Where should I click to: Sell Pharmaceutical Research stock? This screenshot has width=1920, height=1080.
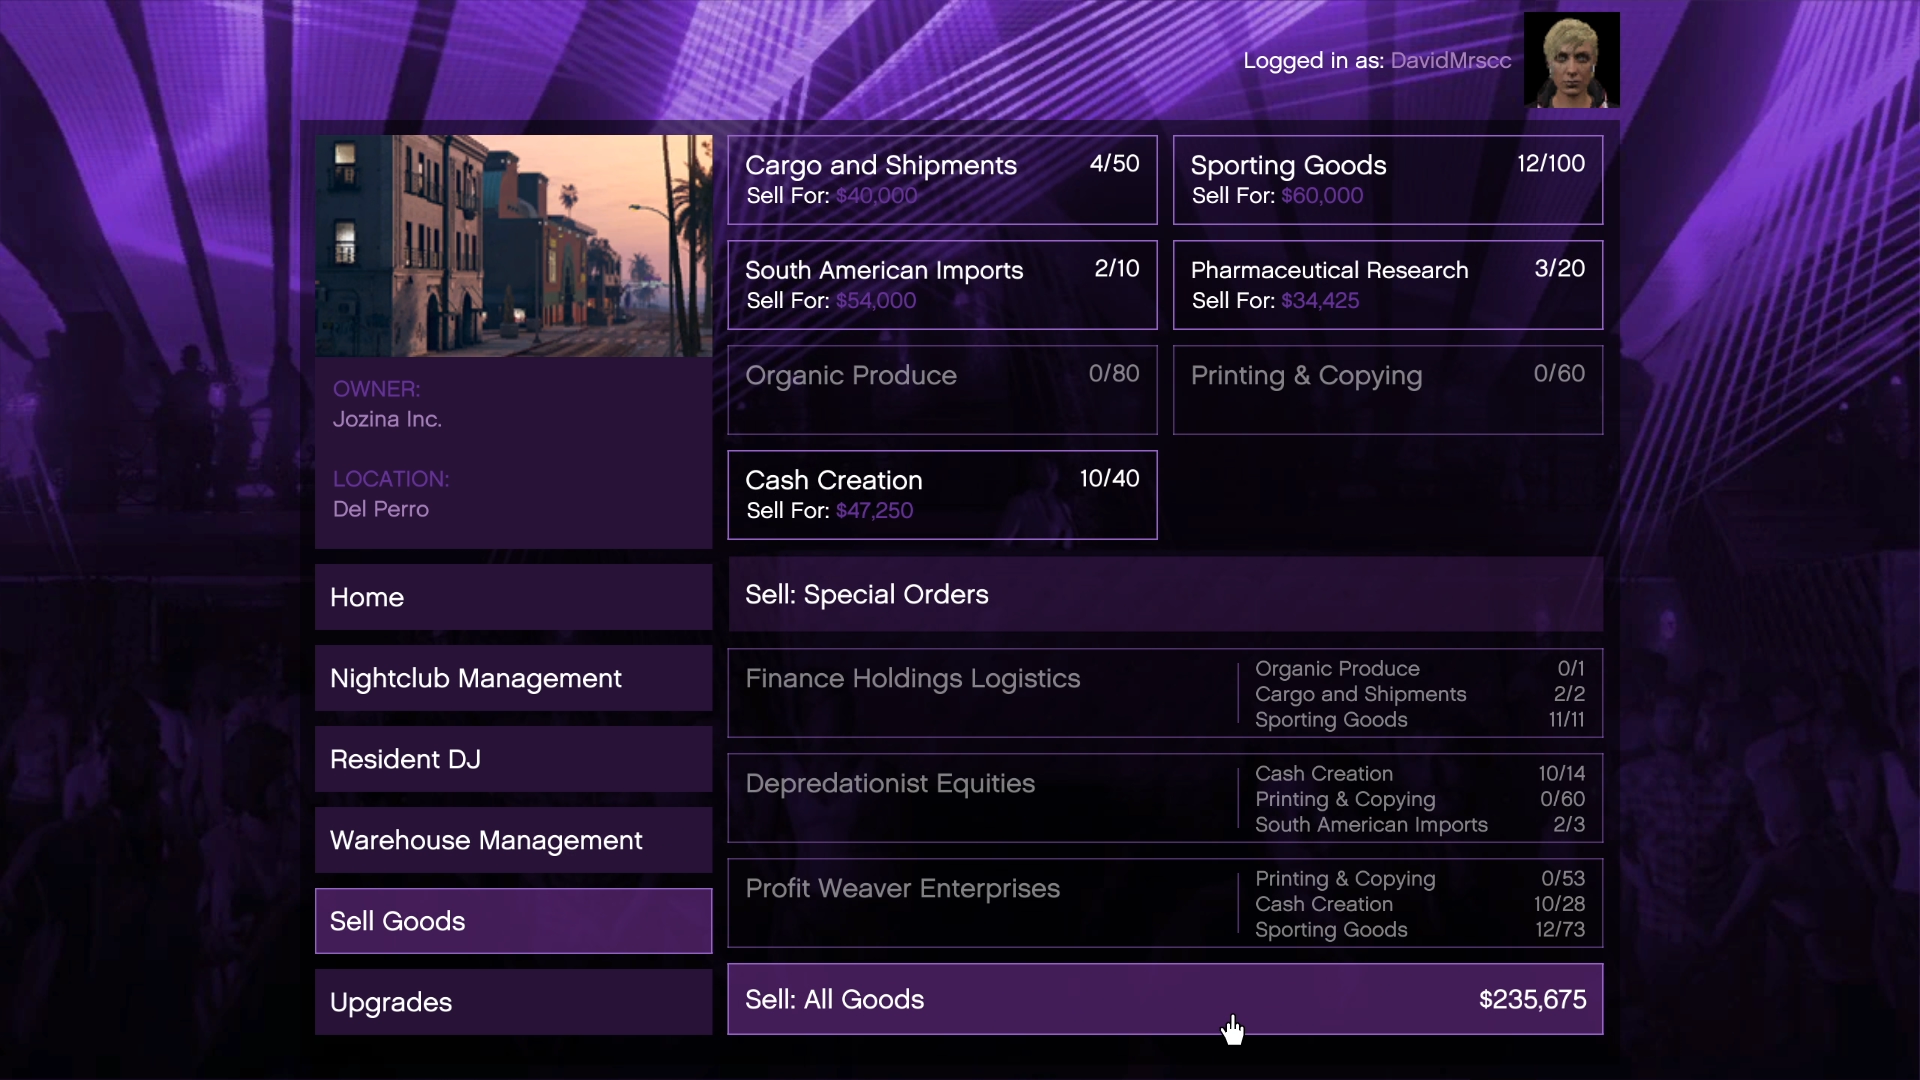[1387, 285]
